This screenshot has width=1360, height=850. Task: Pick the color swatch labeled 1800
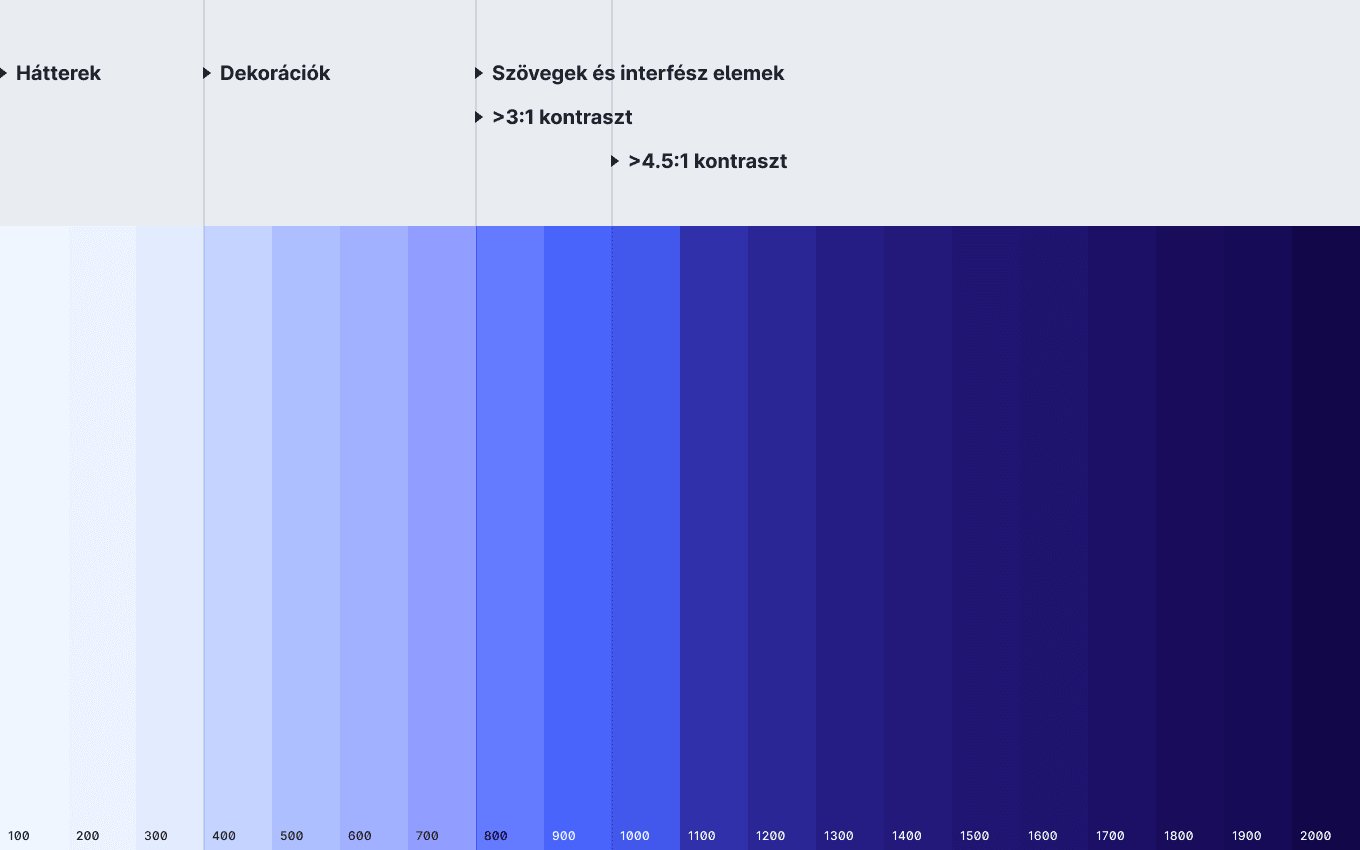coord(1190,538)
